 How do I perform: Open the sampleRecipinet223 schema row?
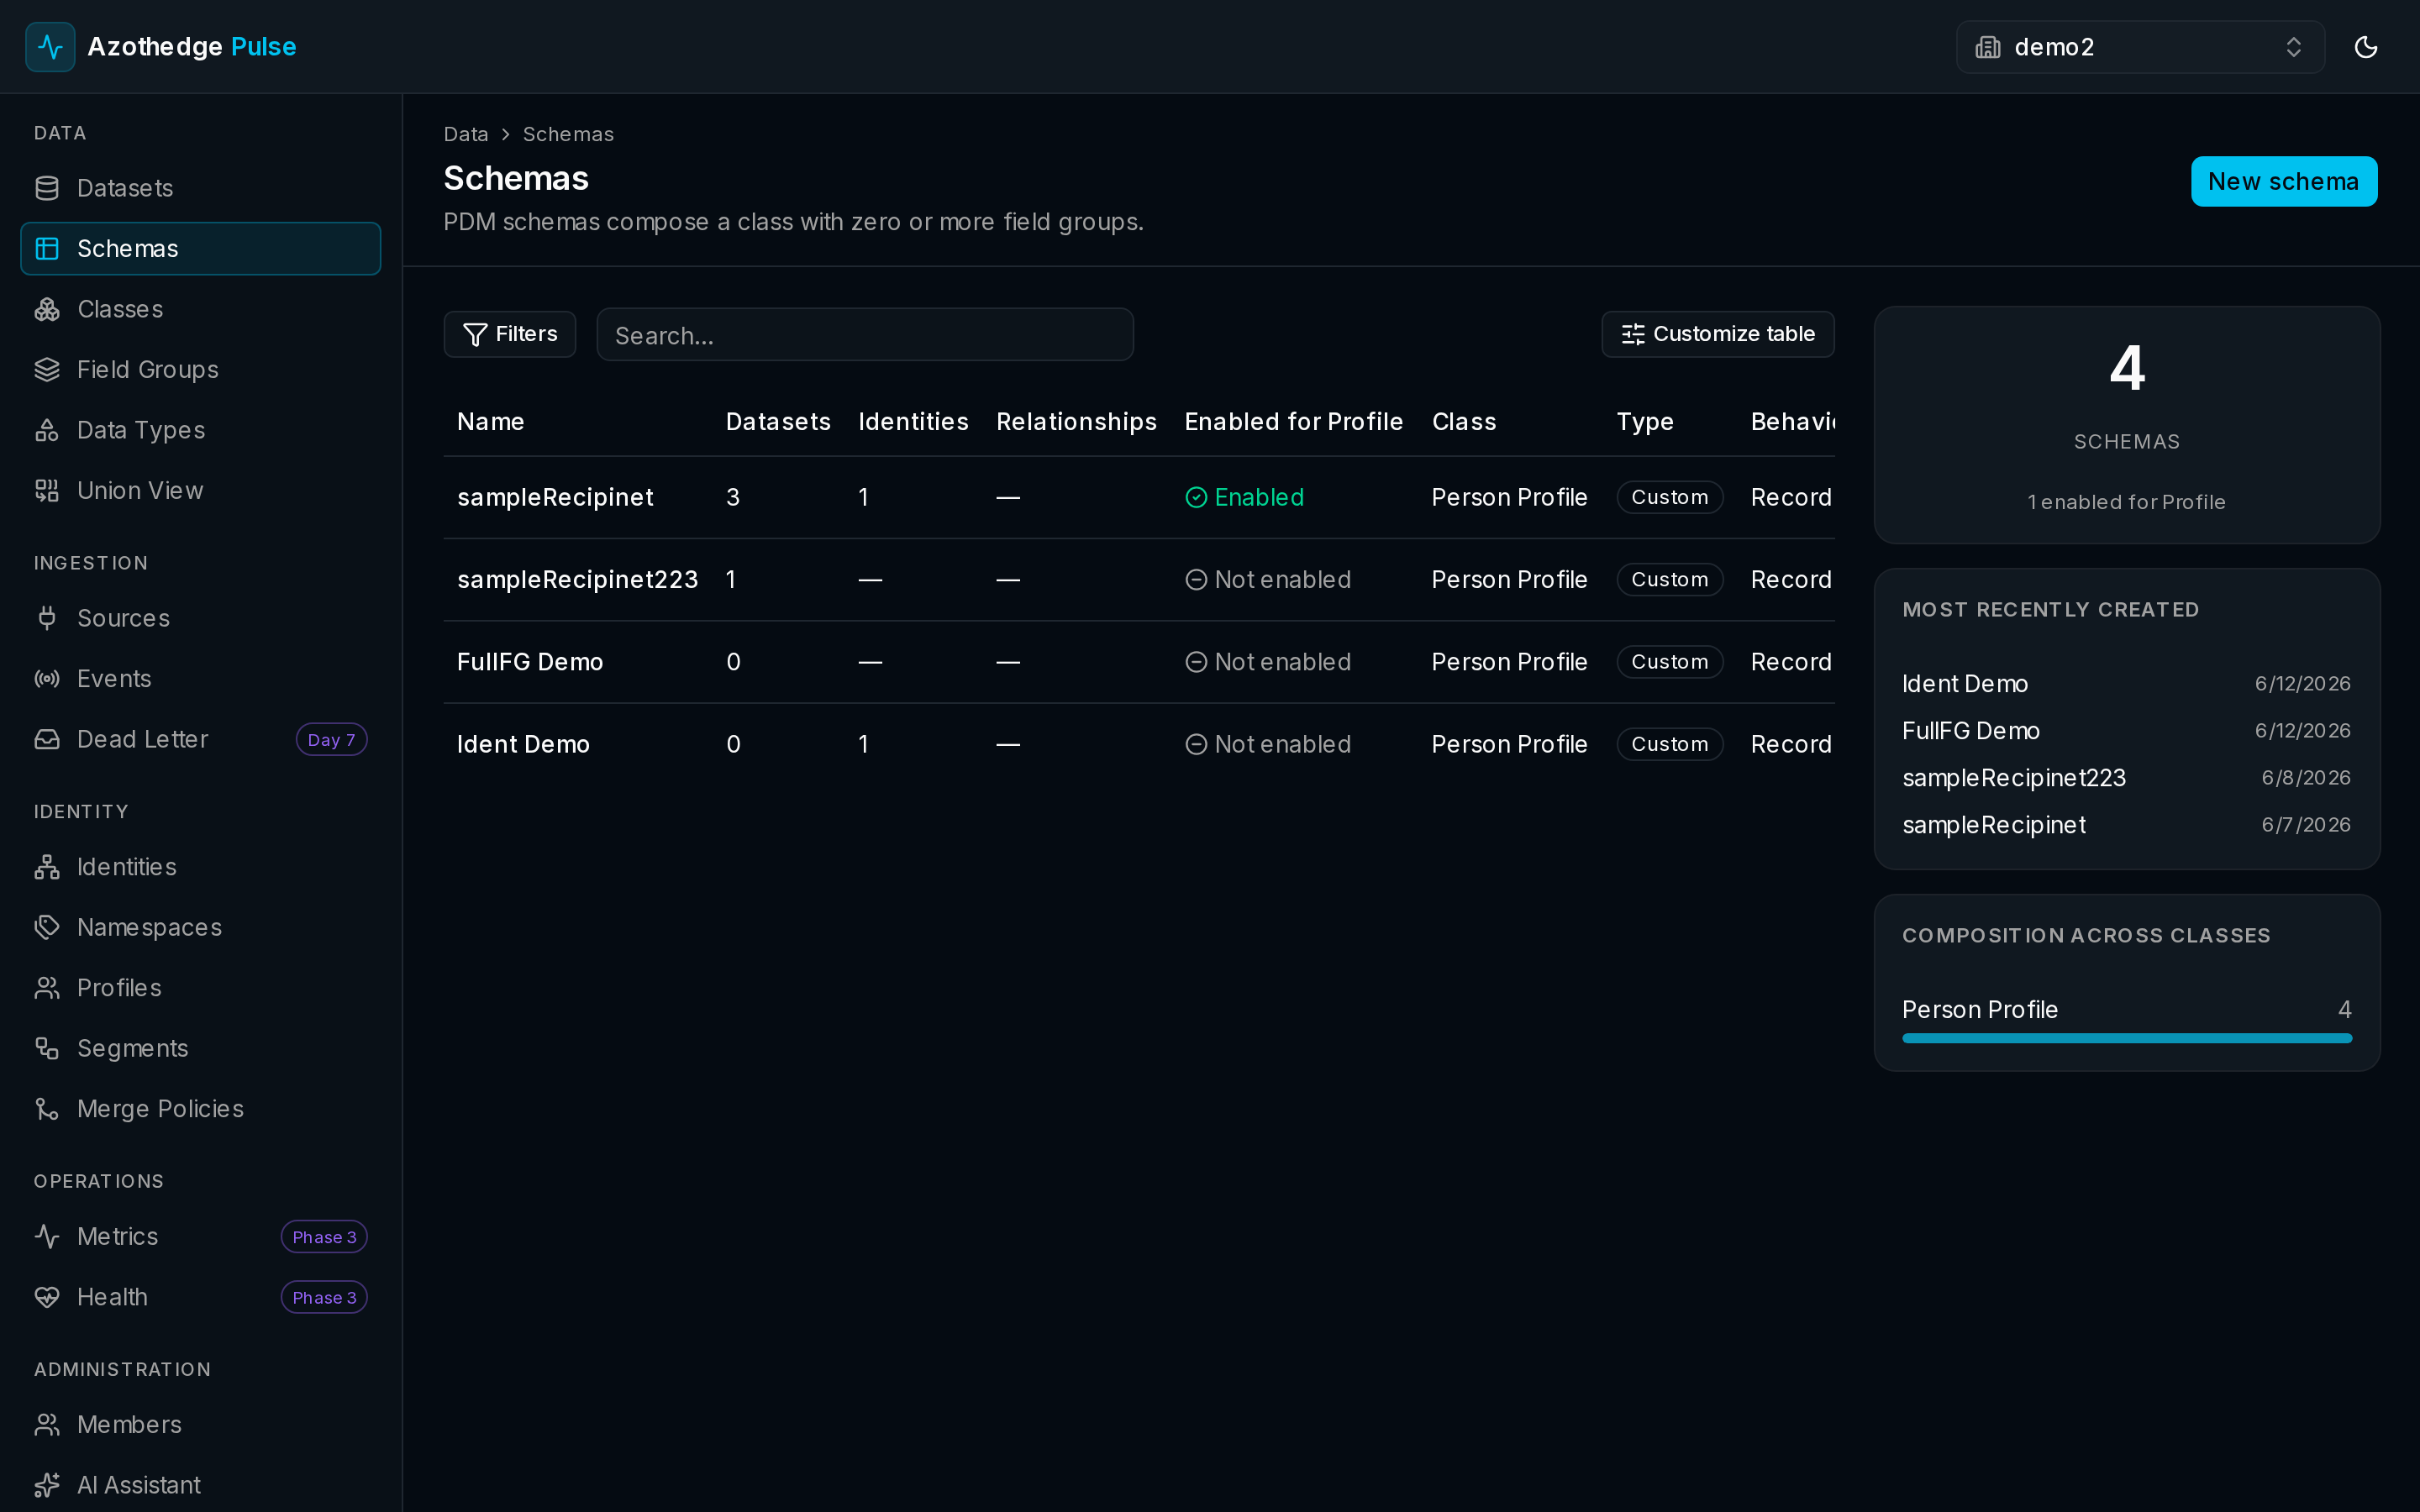[x=1139, y=580]
